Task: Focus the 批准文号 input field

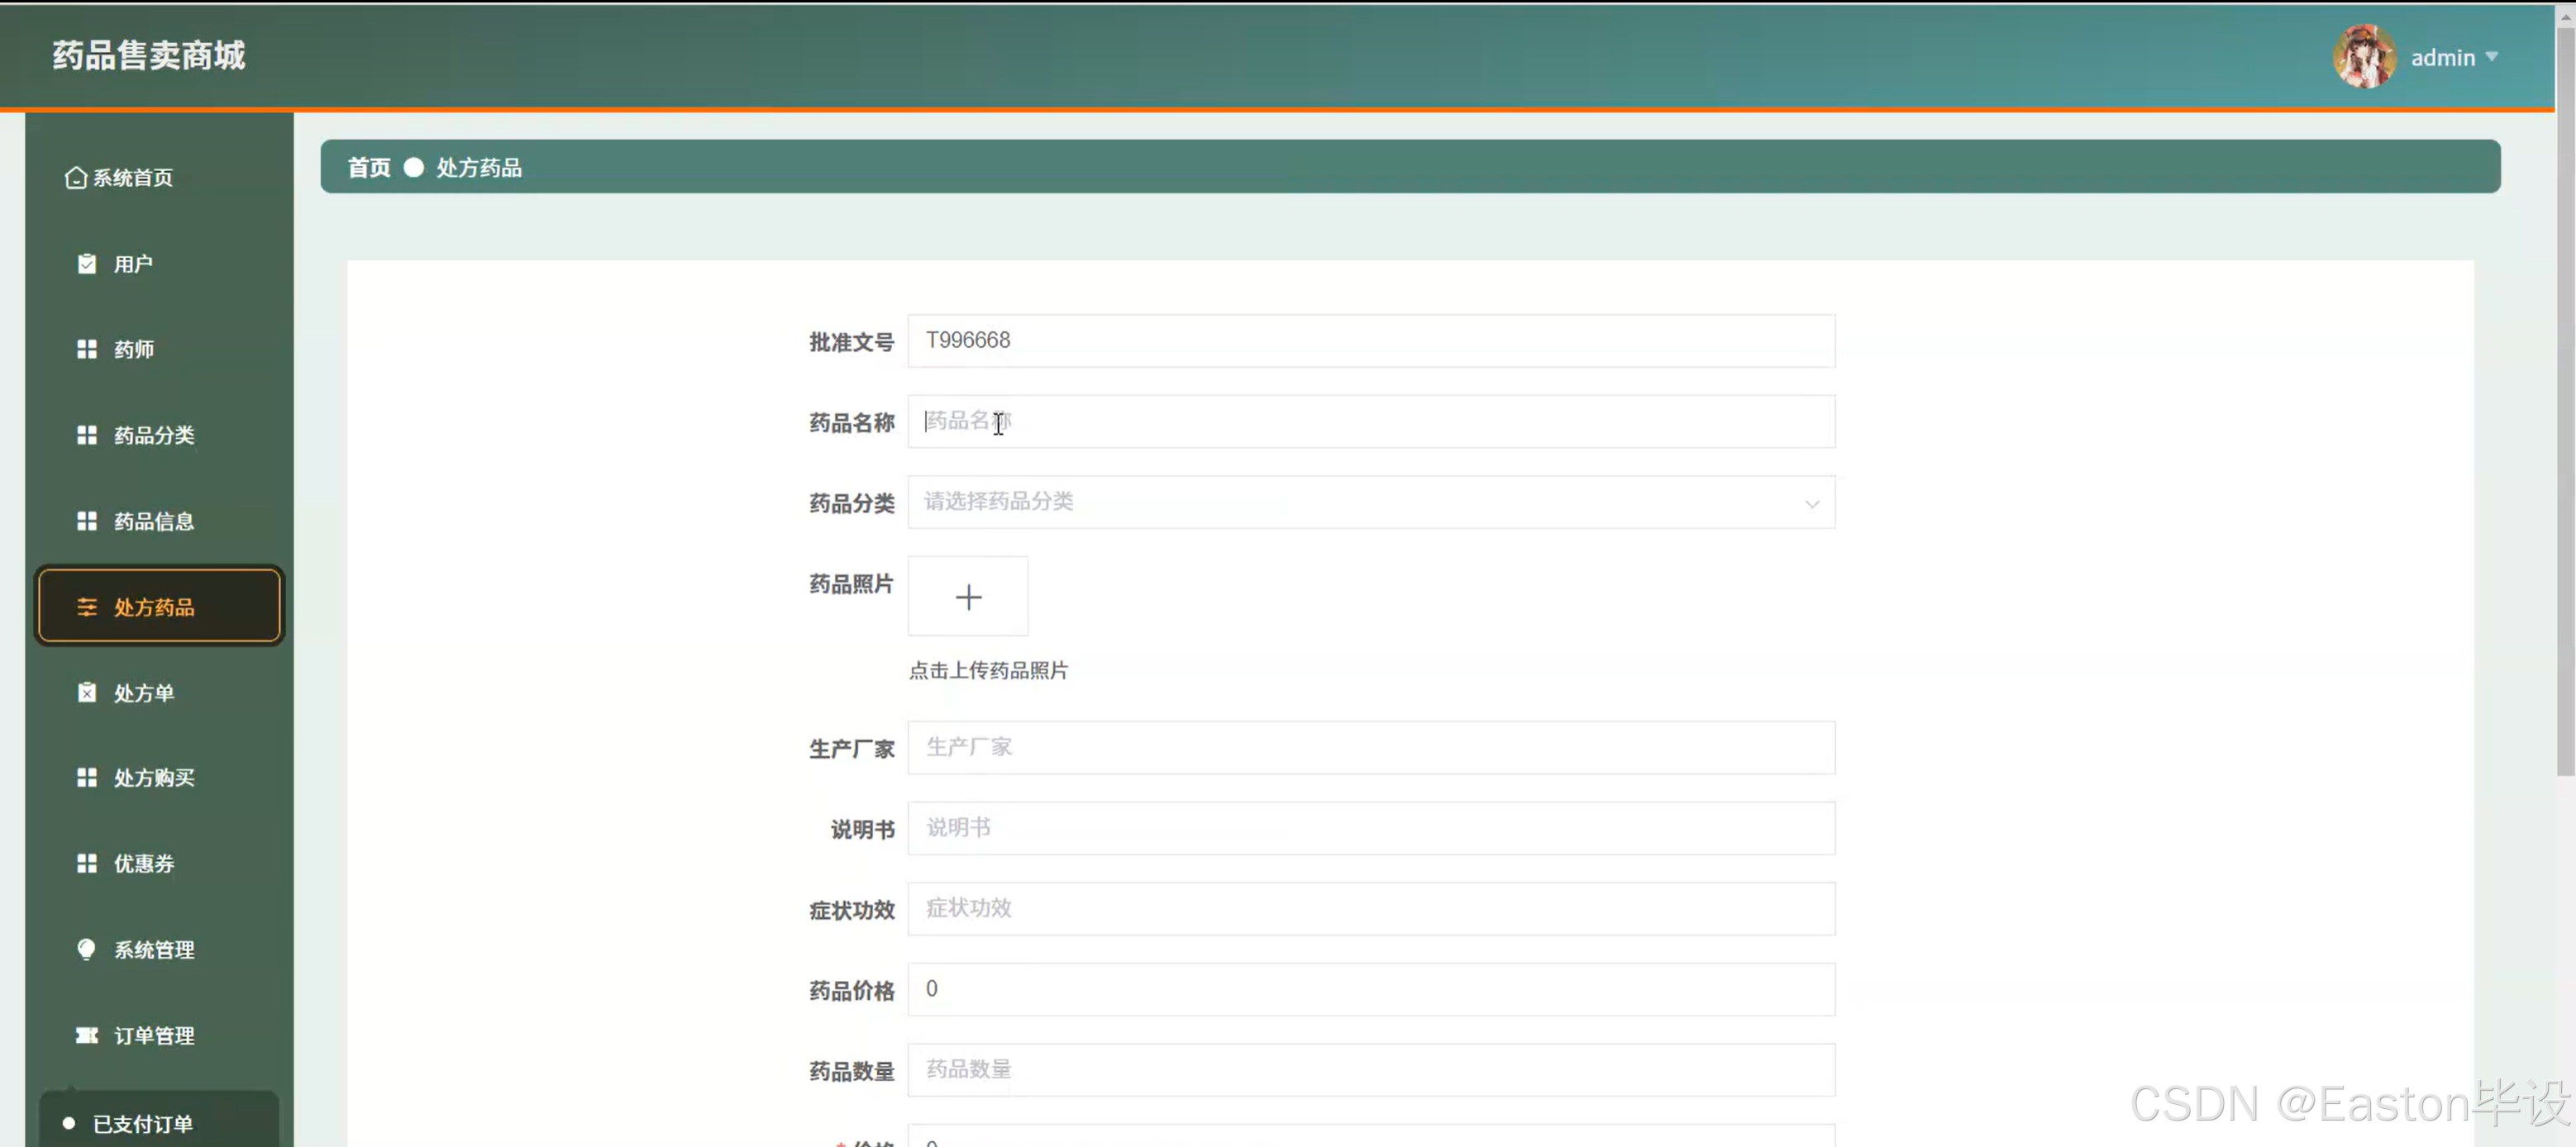Action: pos(1371,341)
